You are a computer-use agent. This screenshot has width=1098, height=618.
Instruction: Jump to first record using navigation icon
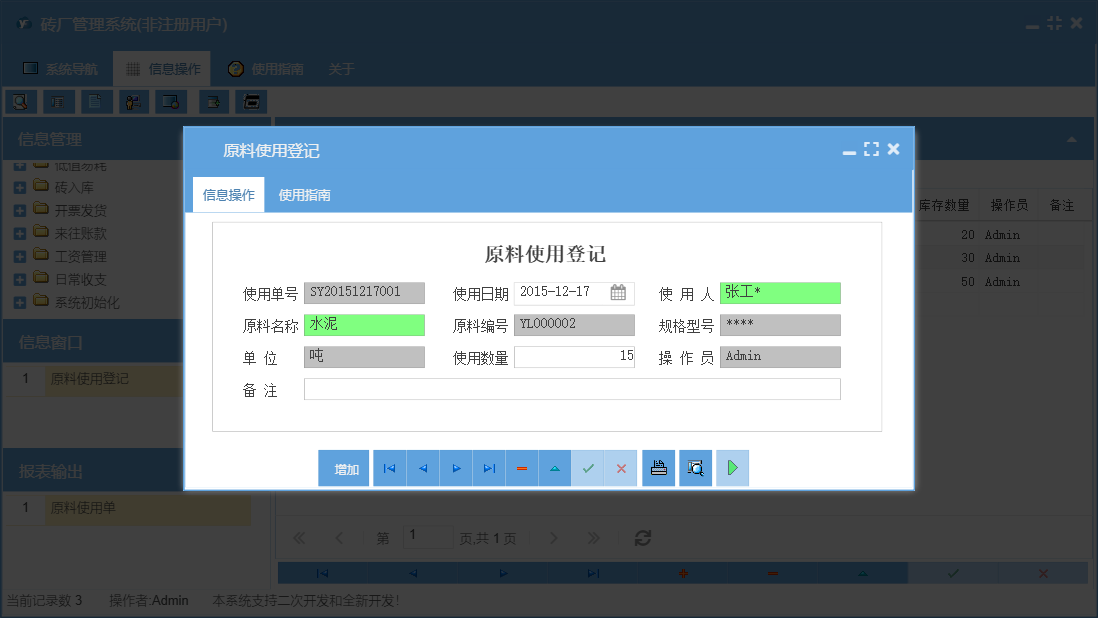pos(389,468)
